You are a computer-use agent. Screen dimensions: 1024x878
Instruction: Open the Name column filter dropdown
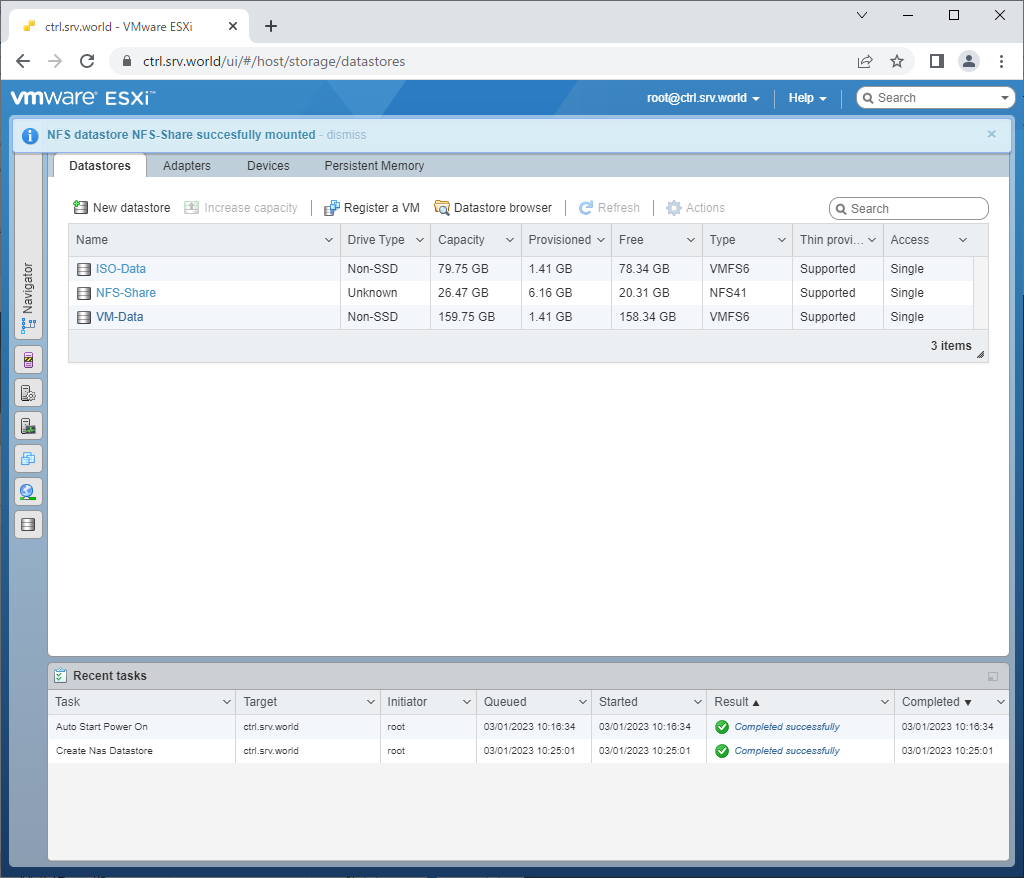click(329, 240)
